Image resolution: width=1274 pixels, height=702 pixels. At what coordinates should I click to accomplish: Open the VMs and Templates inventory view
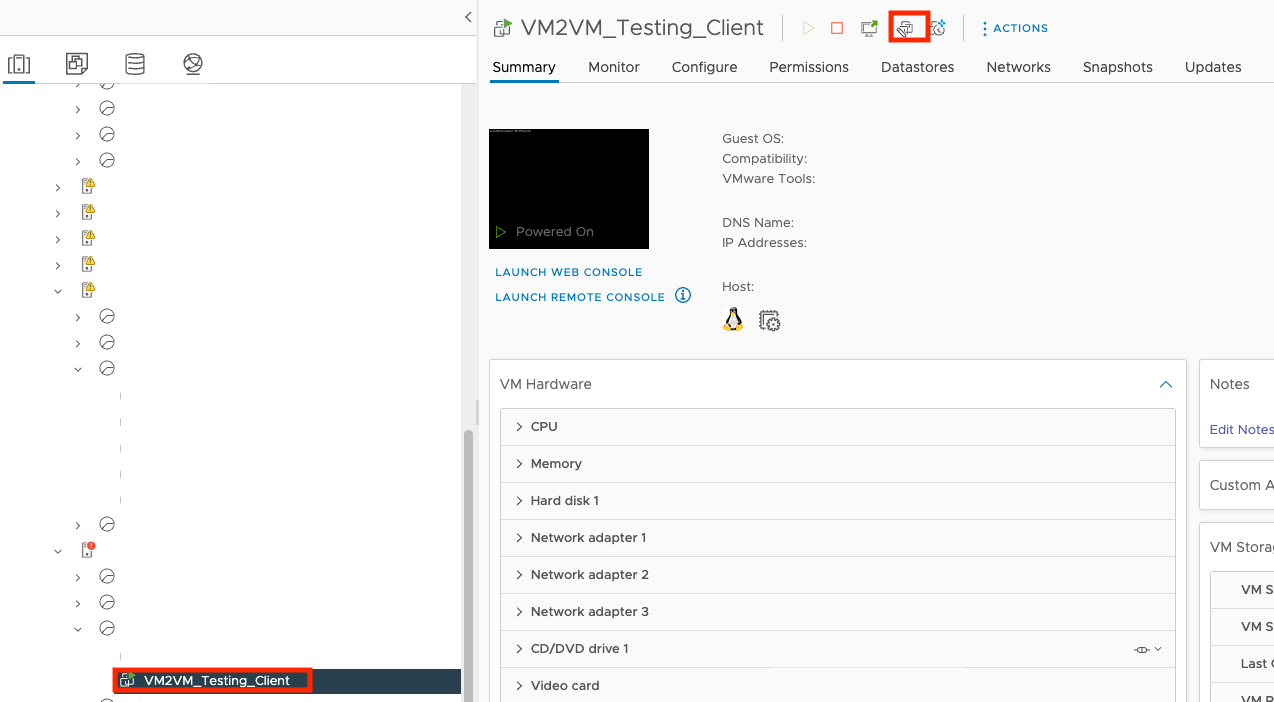tap(76, 64)
